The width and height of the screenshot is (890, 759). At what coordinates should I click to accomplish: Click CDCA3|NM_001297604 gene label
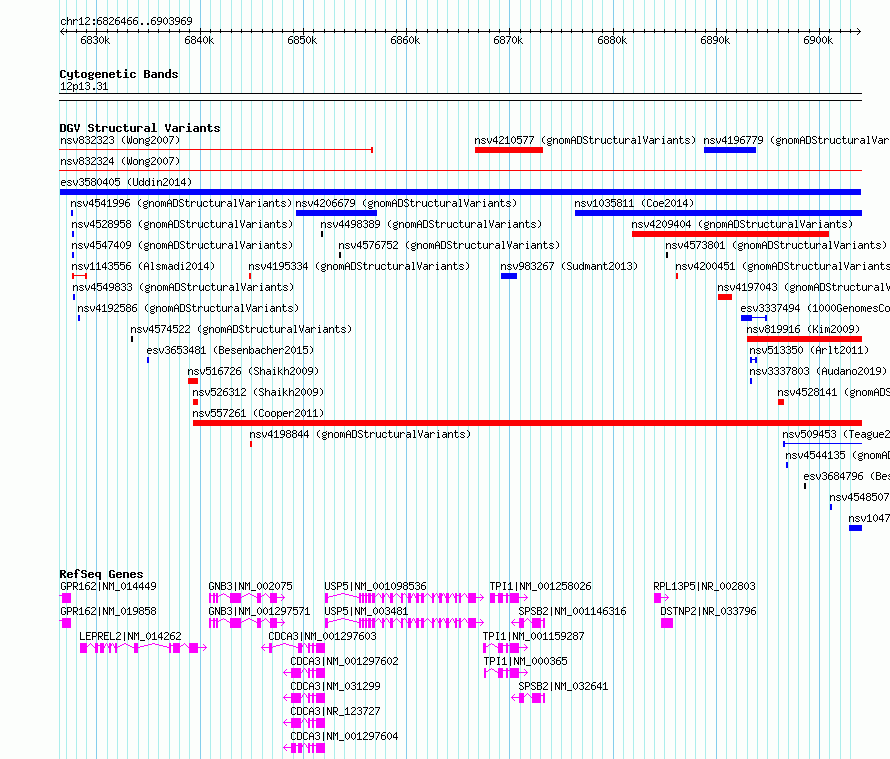click(344, 736)
